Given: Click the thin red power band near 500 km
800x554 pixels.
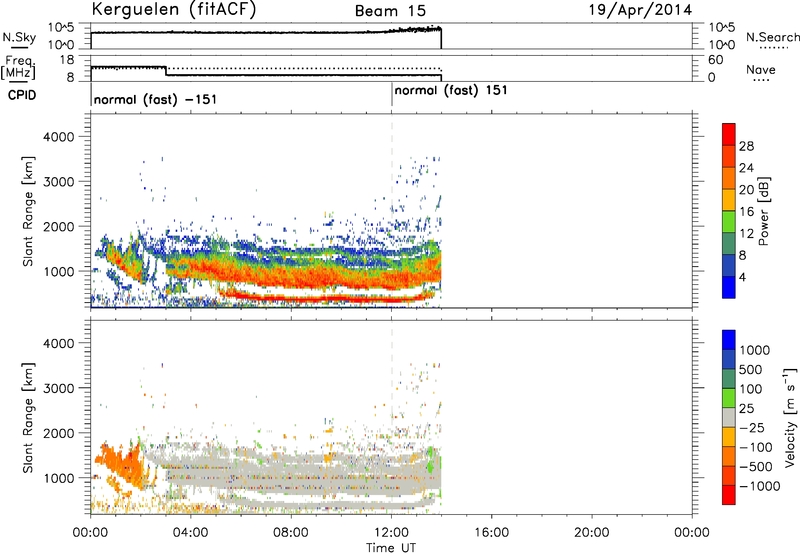Looking at the screenshot, I should tap(327, 297).
